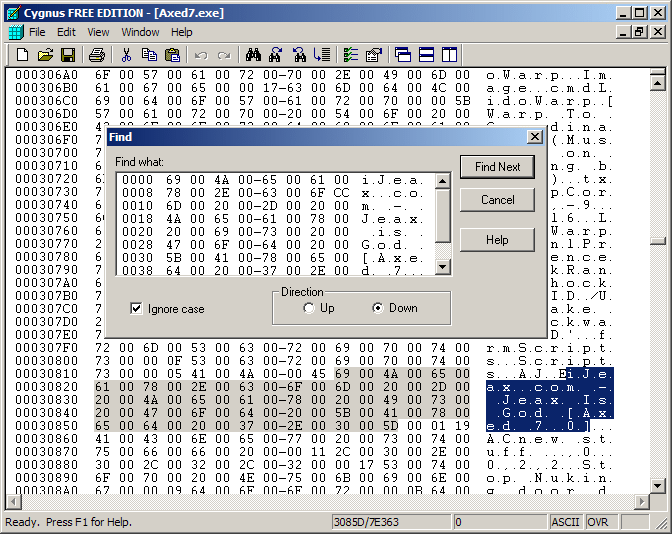The height and width of the screenshot is (534, 672).
Task: Create a new file with toolbar icon
Action: 22,55
